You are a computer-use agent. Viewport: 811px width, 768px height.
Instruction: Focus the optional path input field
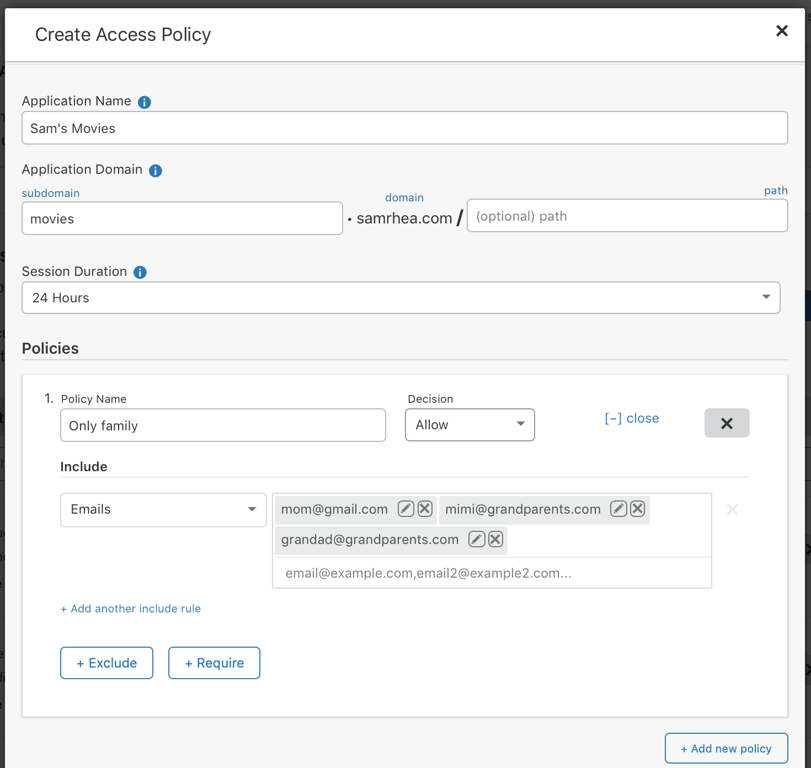[x=627, y=216]
